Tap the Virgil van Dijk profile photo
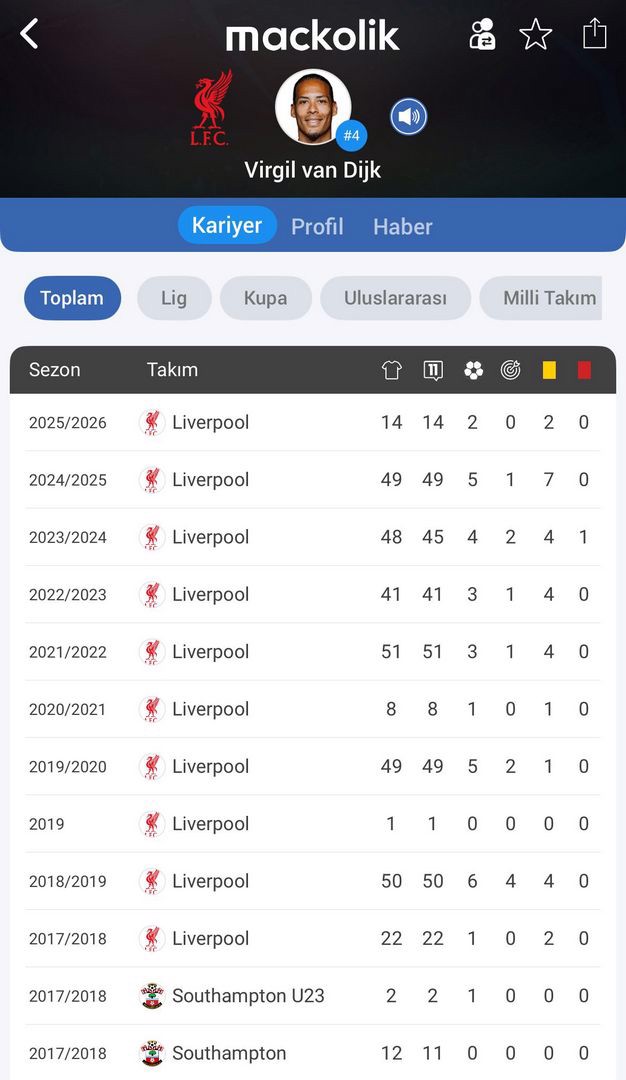This screenshot has height=1080, width=626. (313, 107)
